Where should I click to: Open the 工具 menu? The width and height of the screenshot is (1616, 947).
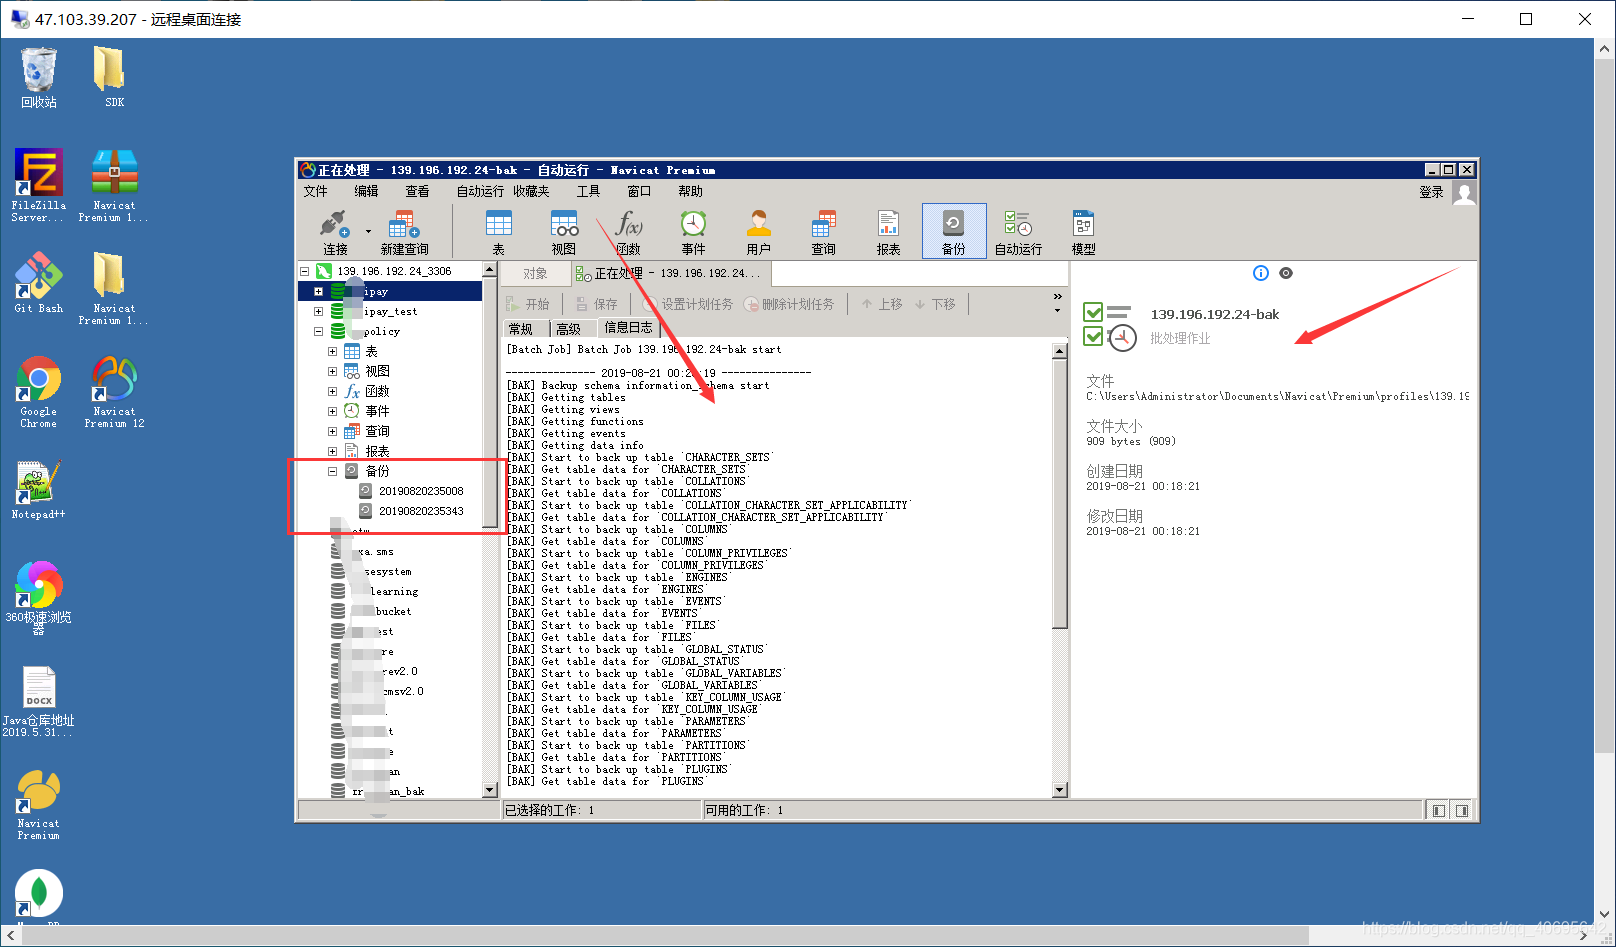click(x=588, y=191)
